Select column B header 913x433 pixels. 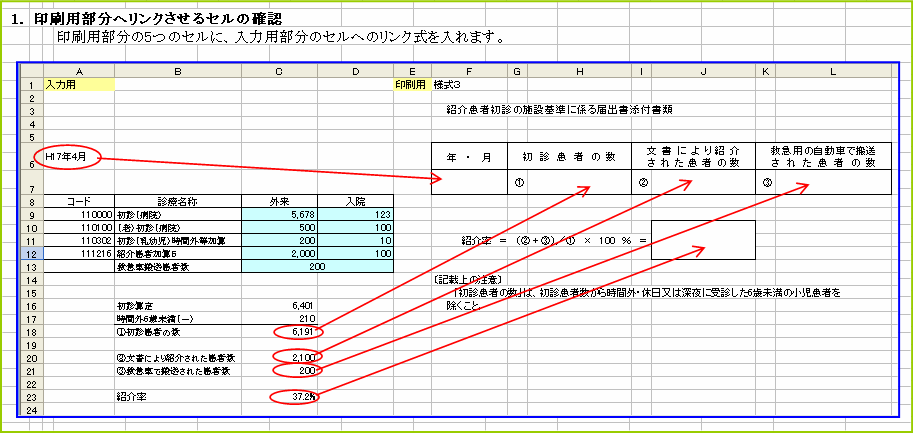[x=178, y=72]
